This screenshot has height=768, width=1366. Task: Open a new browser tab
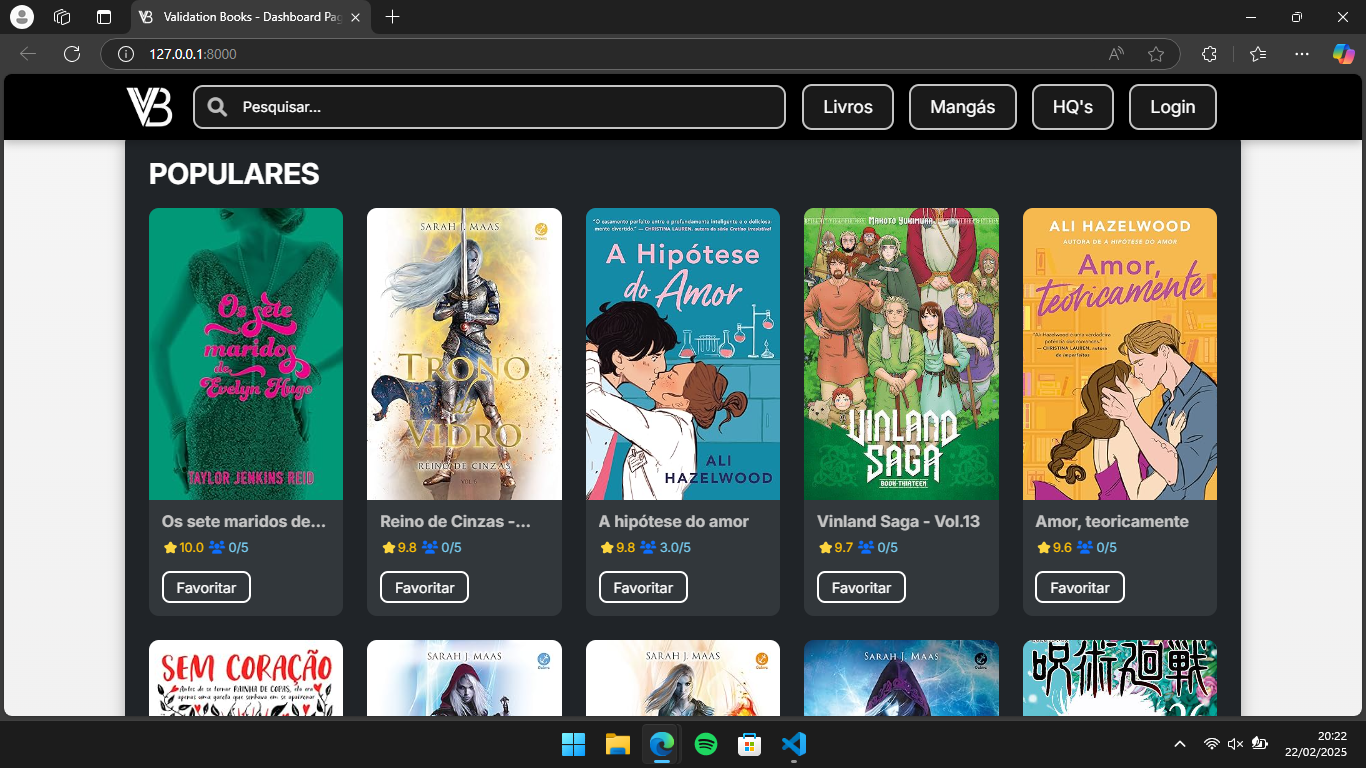[x=392, y=17]
